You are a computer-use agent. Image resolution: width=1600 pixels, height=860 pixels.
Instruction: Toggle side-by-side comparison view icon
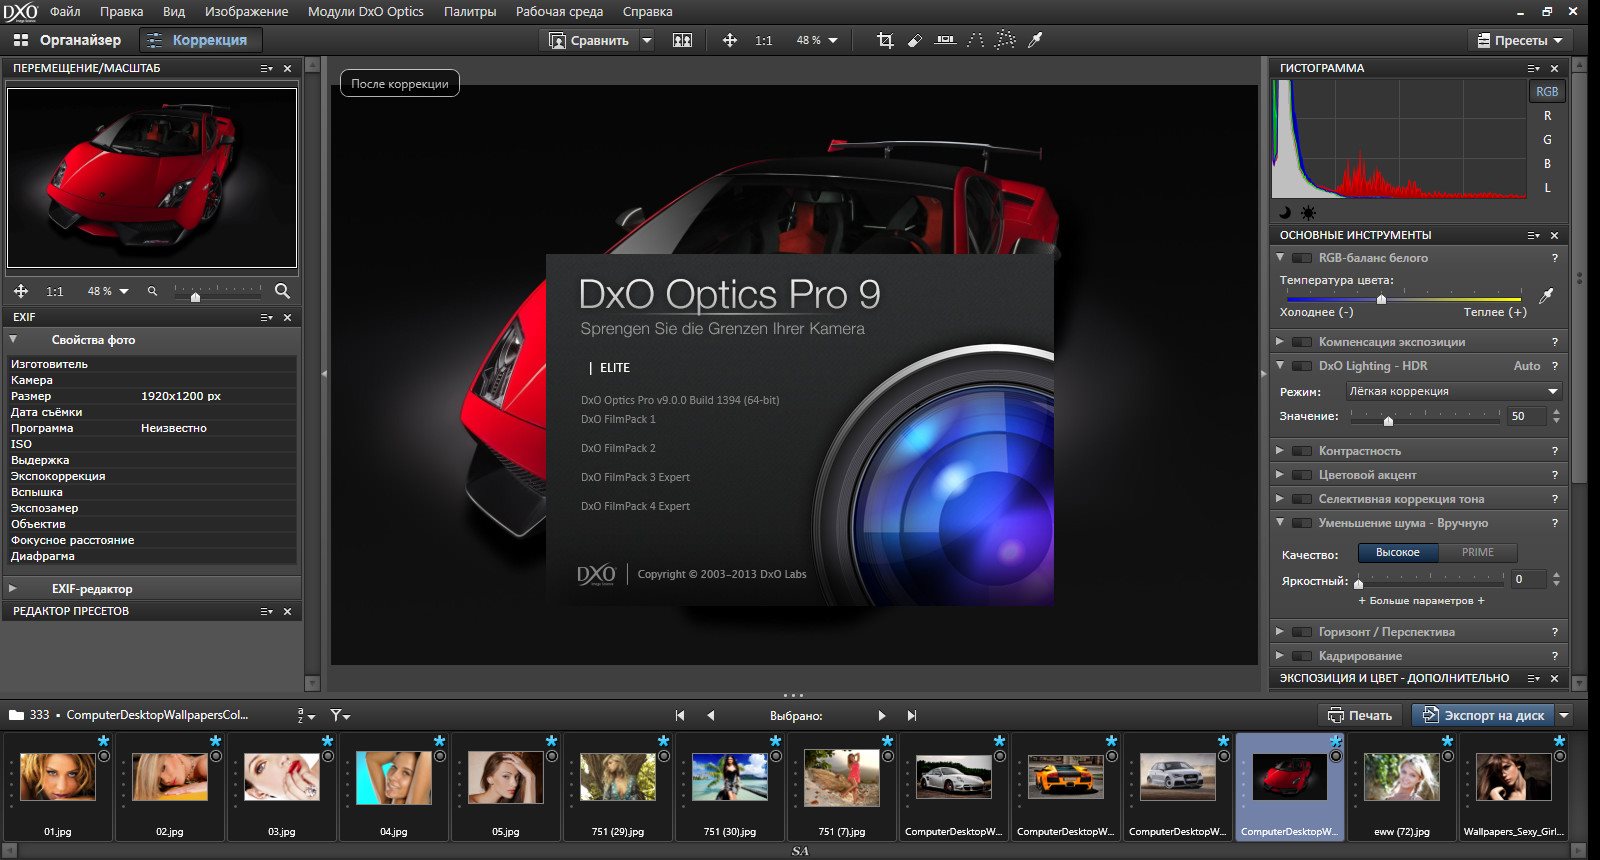(x=683, y=40)
